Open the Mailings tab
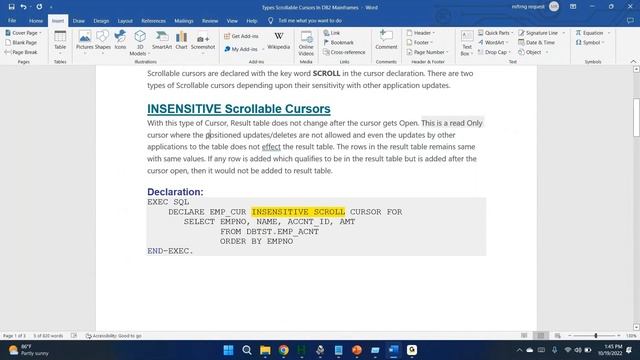This screenshot has width=640, height=360. (184, 20)
